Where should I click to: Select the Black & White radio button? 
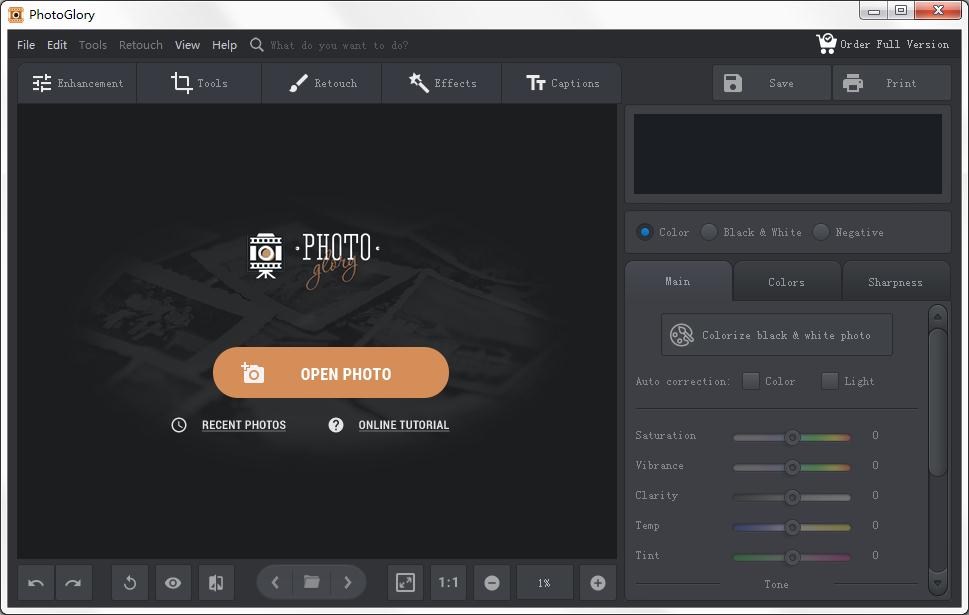click(709, 232)
